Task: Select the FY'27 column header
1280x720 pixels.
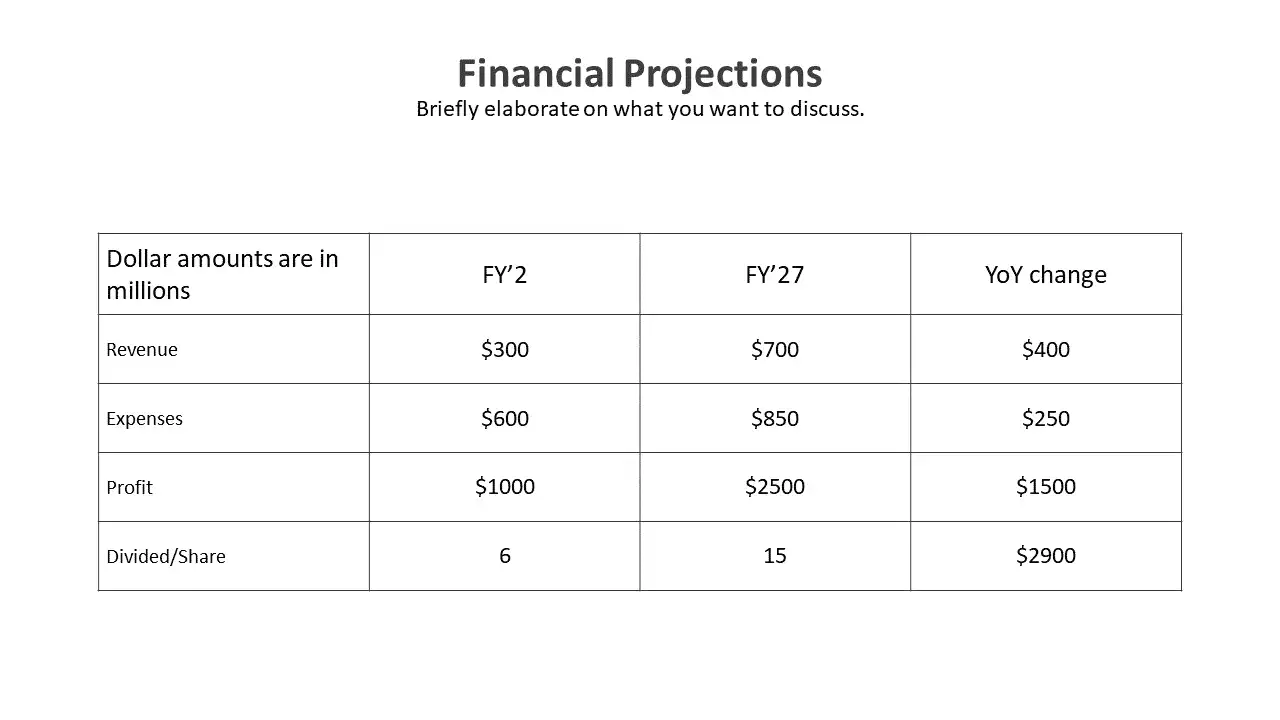Action: [775, 274]
